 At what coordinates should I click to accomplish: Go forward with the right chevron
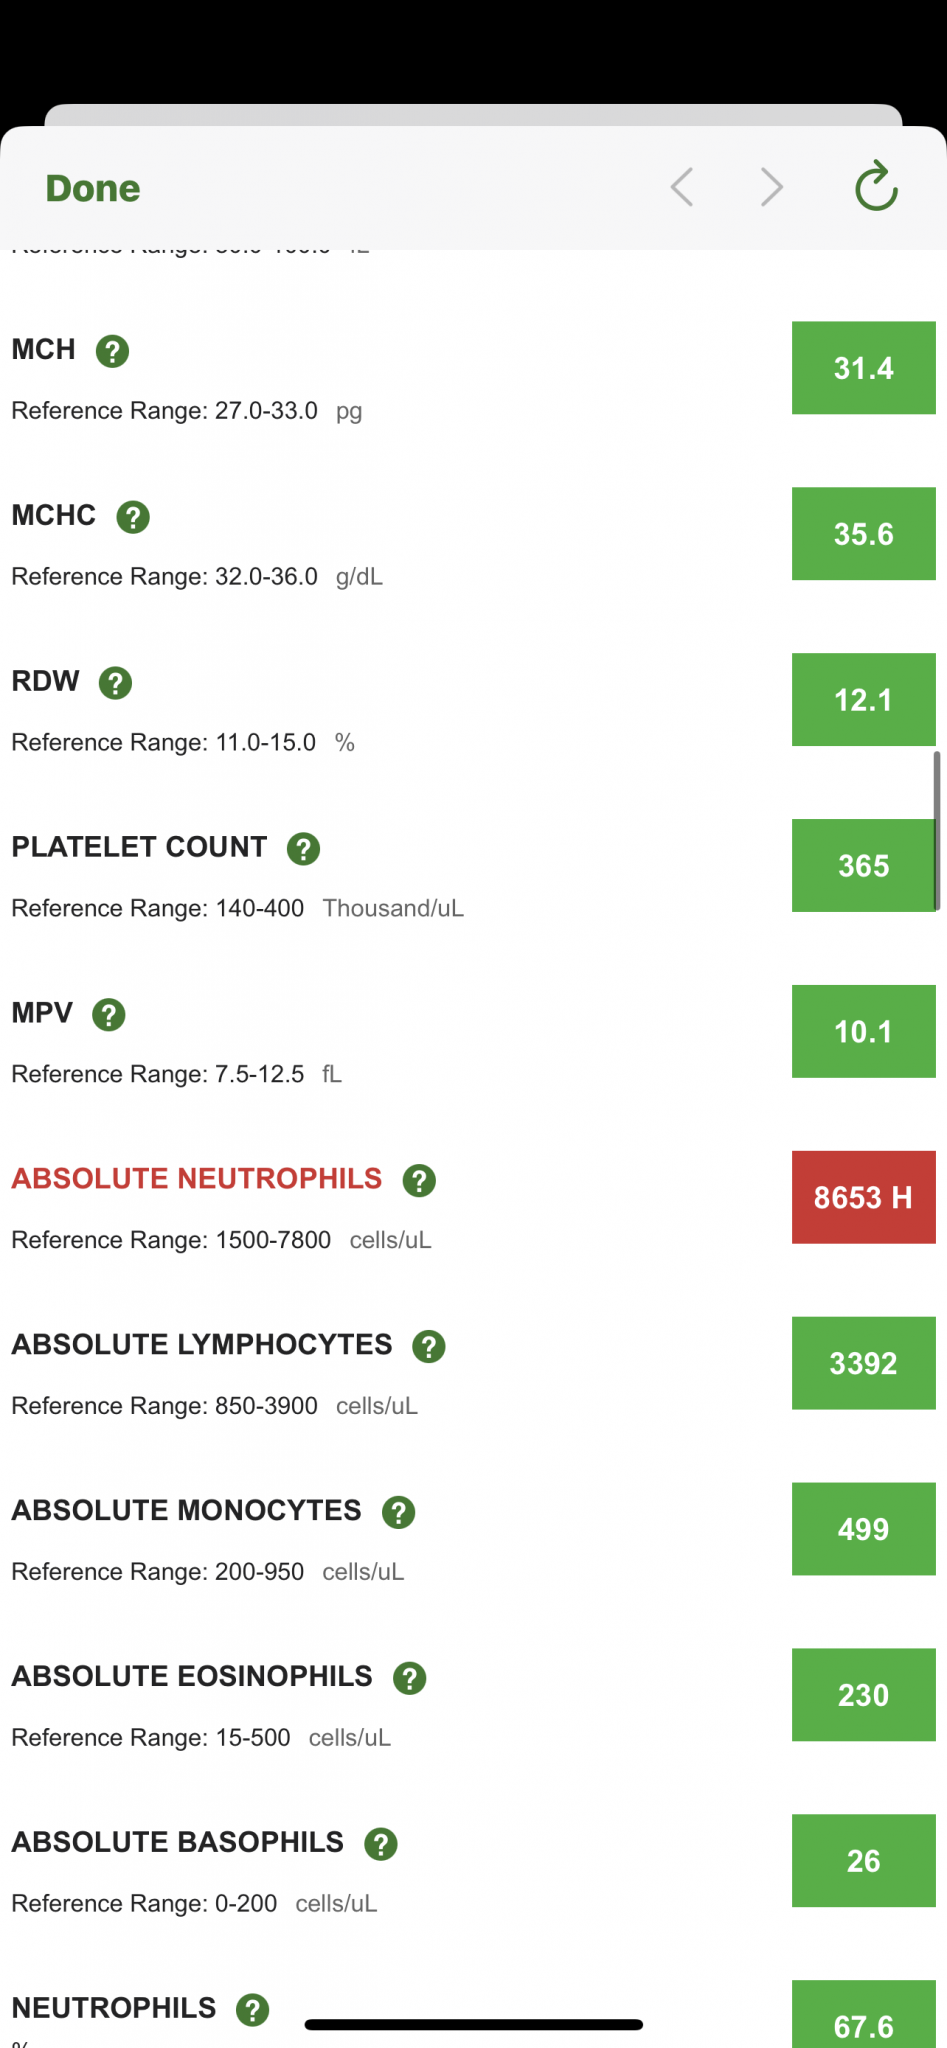(771, 187)
